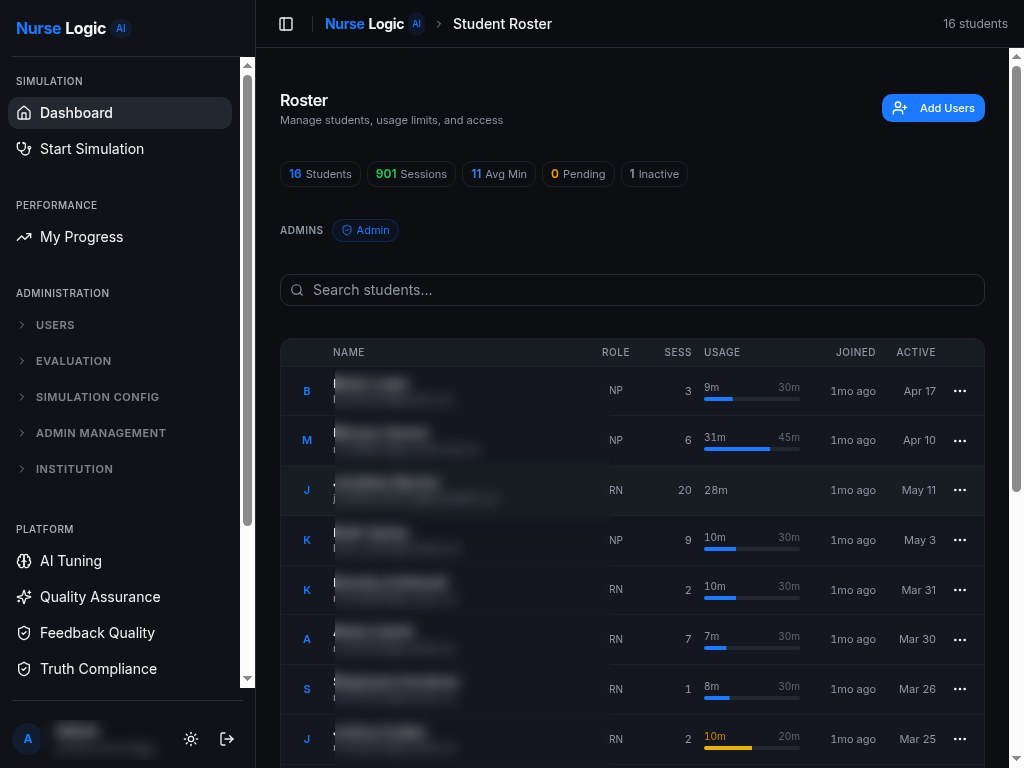
Task: Click the 31m of 45m usage bar
Action: point(752,449)
